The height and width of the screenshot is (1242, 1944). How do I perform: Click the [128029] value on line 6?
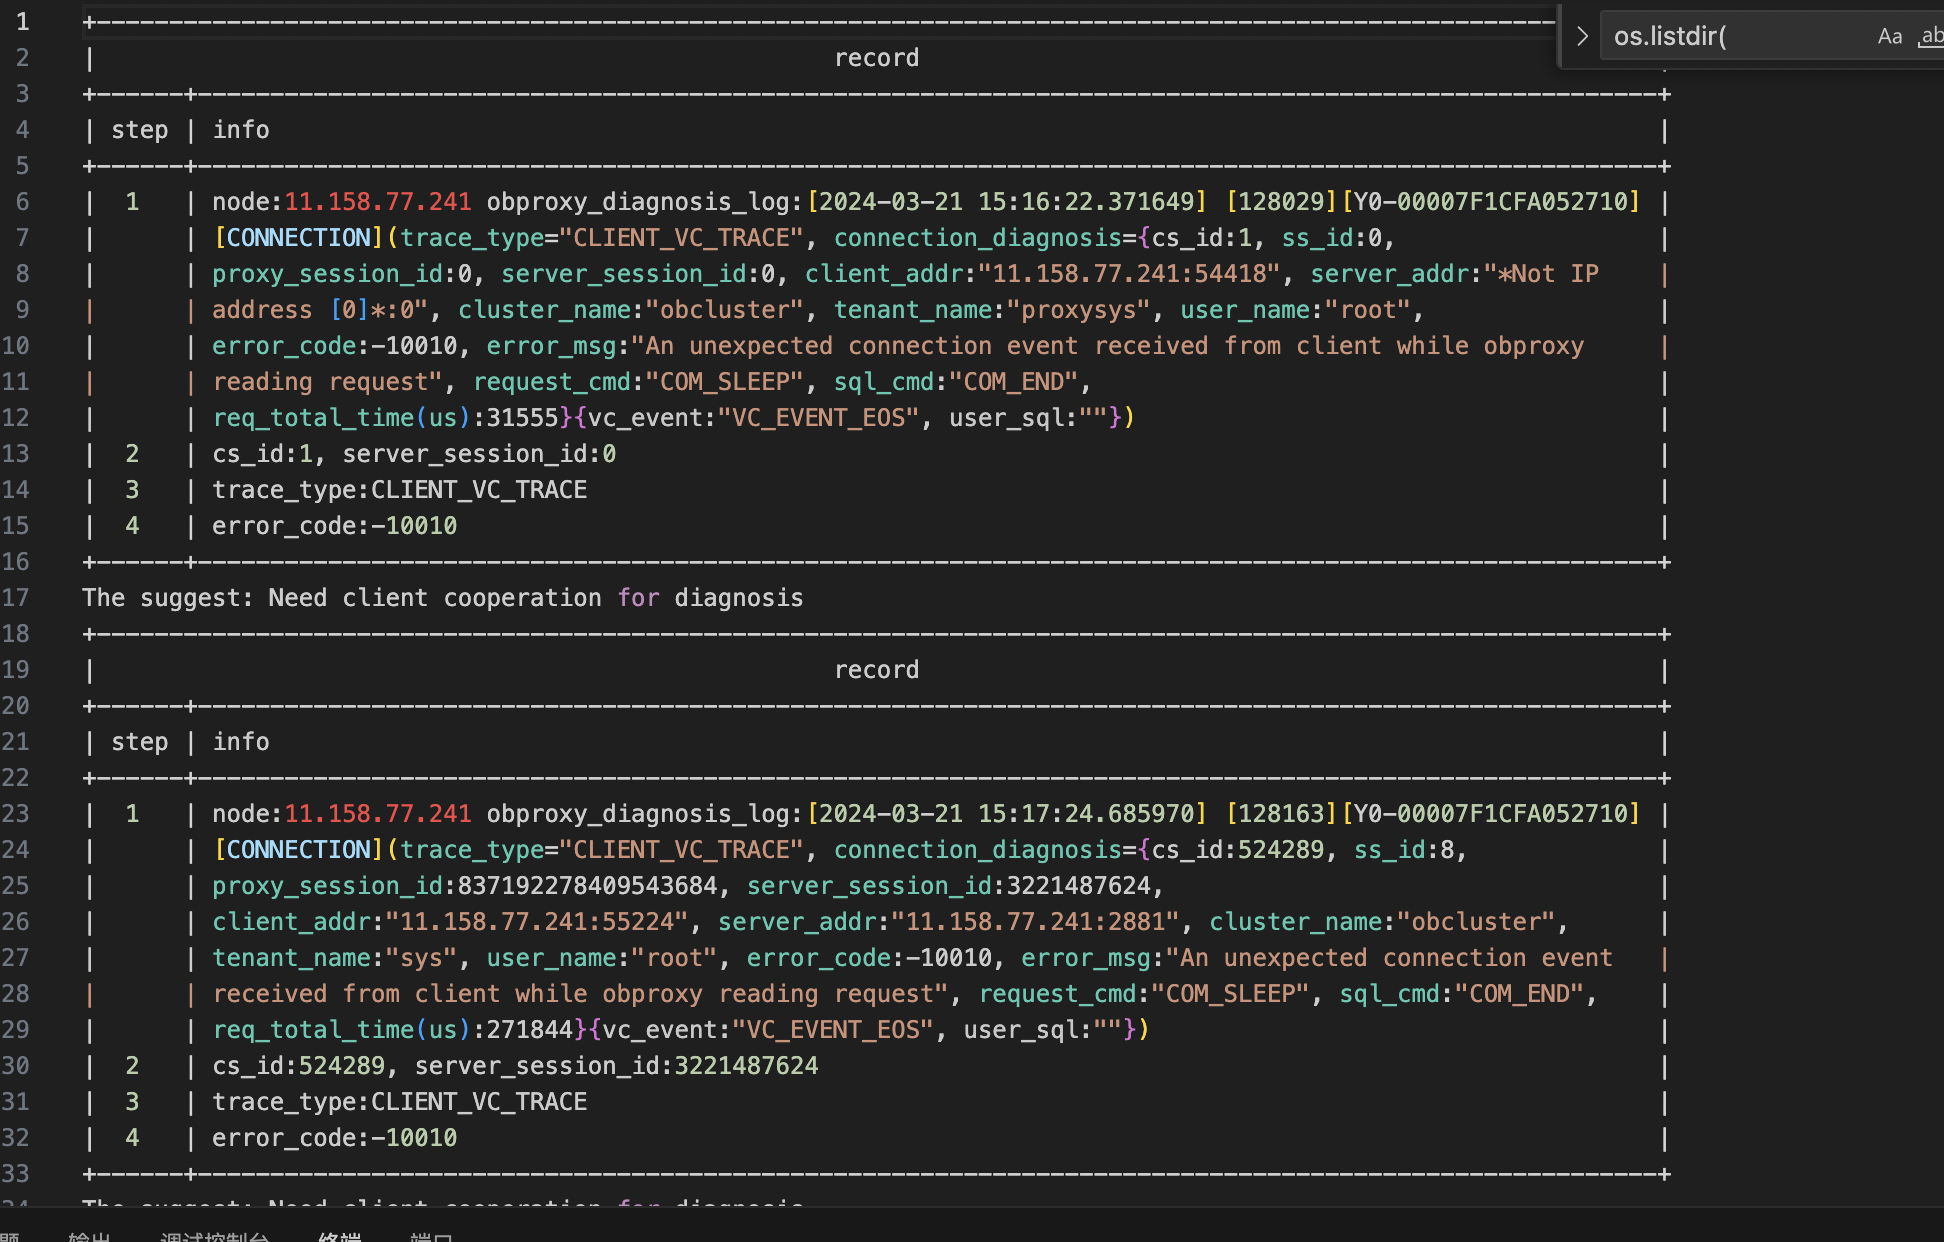pyautogui.click(x=1281, y=202)
